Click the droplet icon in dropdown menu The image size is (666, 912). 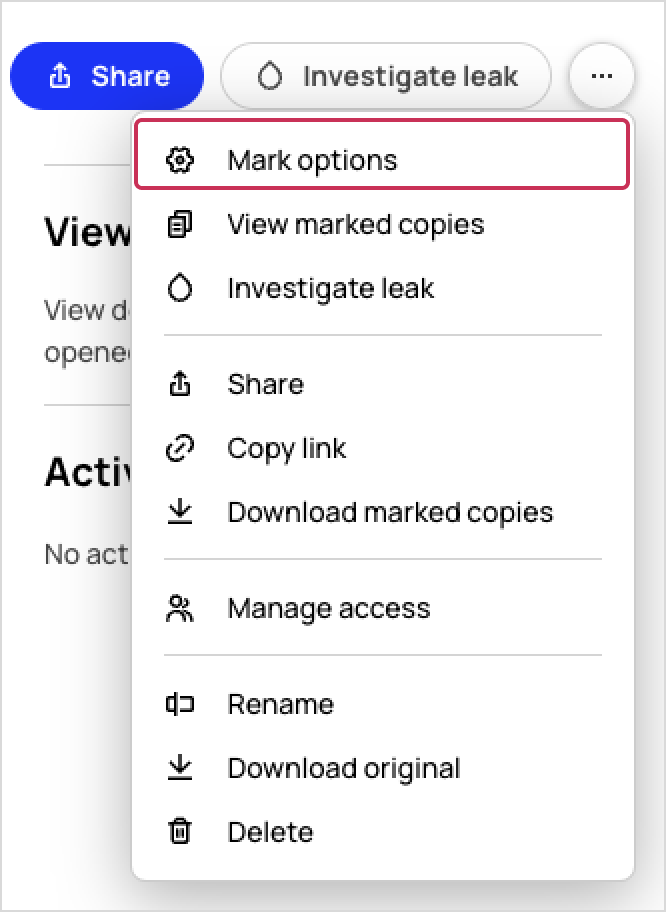pyautogui.click(x=180, y=288)
